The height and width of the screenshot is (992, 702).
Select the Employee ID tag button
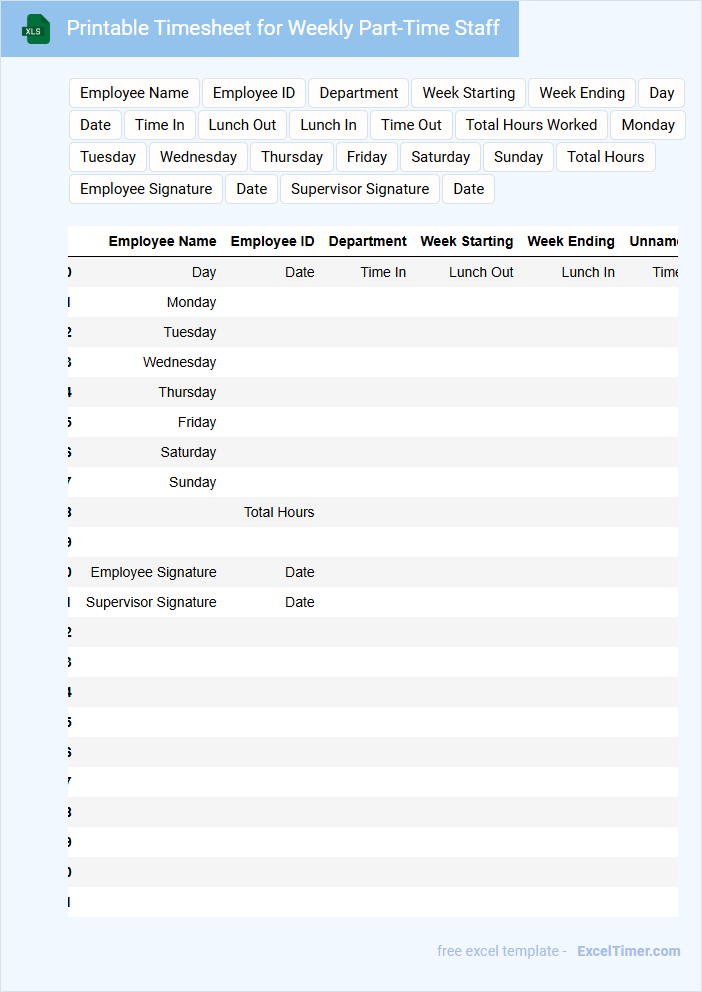pyautogui.click(x=254, y=93)
